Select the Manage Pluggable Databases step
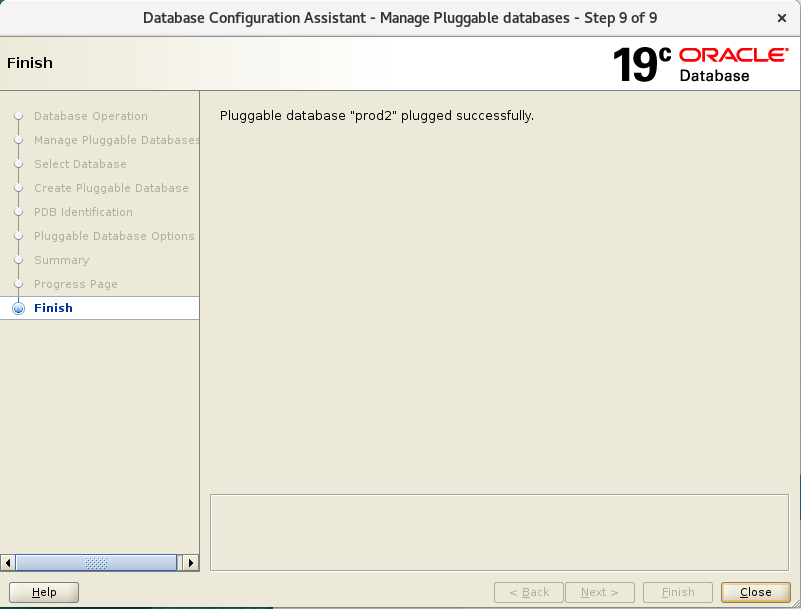This screenshot has width=801, height=609. click(x=116, y=140)
